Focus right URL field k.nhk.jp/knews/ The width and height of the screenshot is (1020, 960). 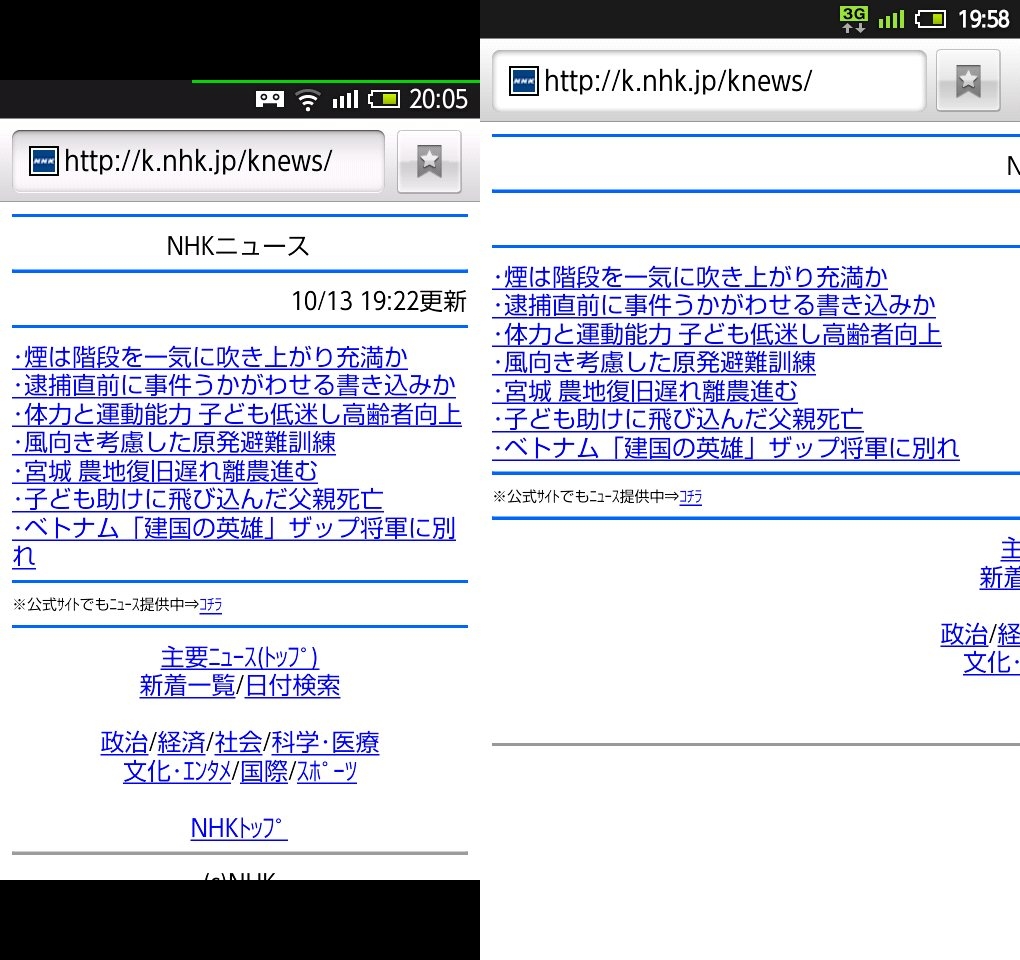709,81
